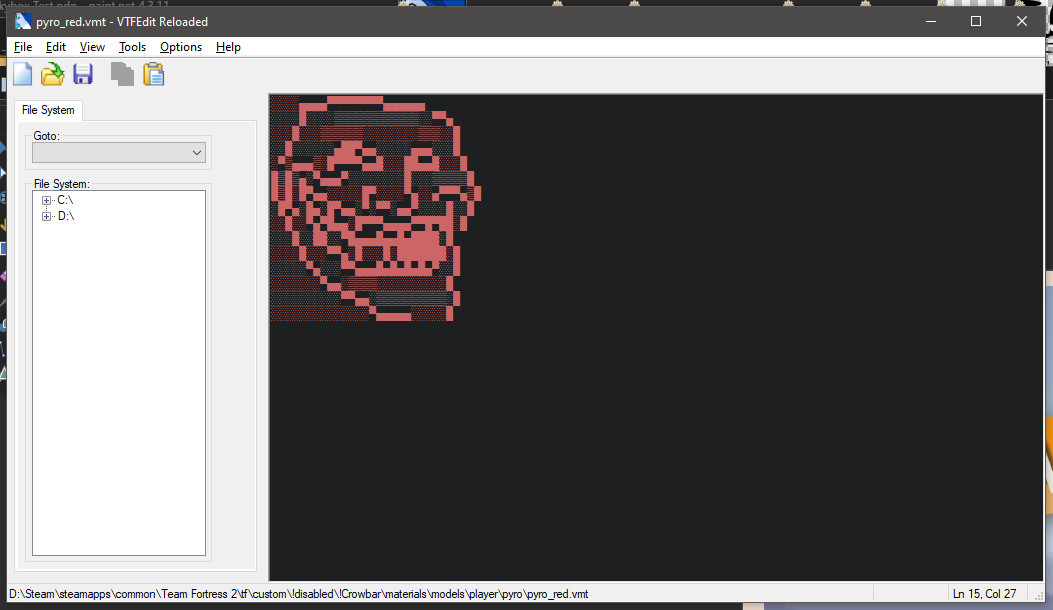Open a file using the folder toolbar icon
The height and width of the screenshot is (610, 1053).
coord(52,73)
